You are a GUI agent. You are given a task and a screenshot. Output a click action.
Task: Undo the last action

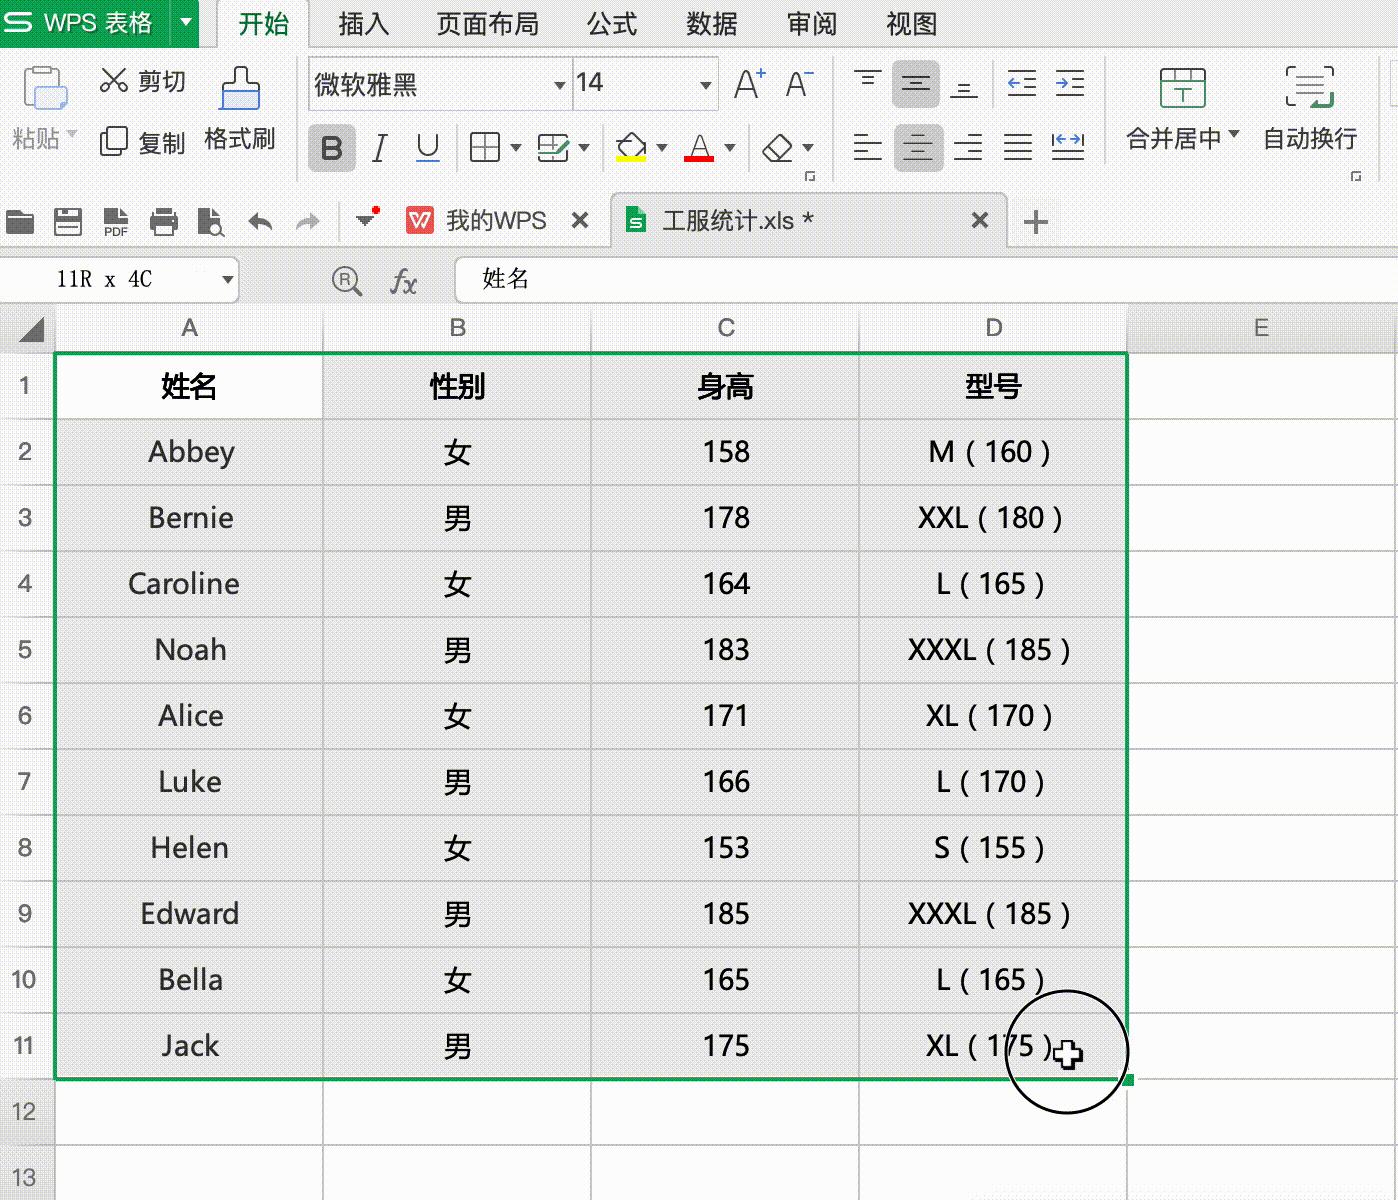(x=260, y=221)
